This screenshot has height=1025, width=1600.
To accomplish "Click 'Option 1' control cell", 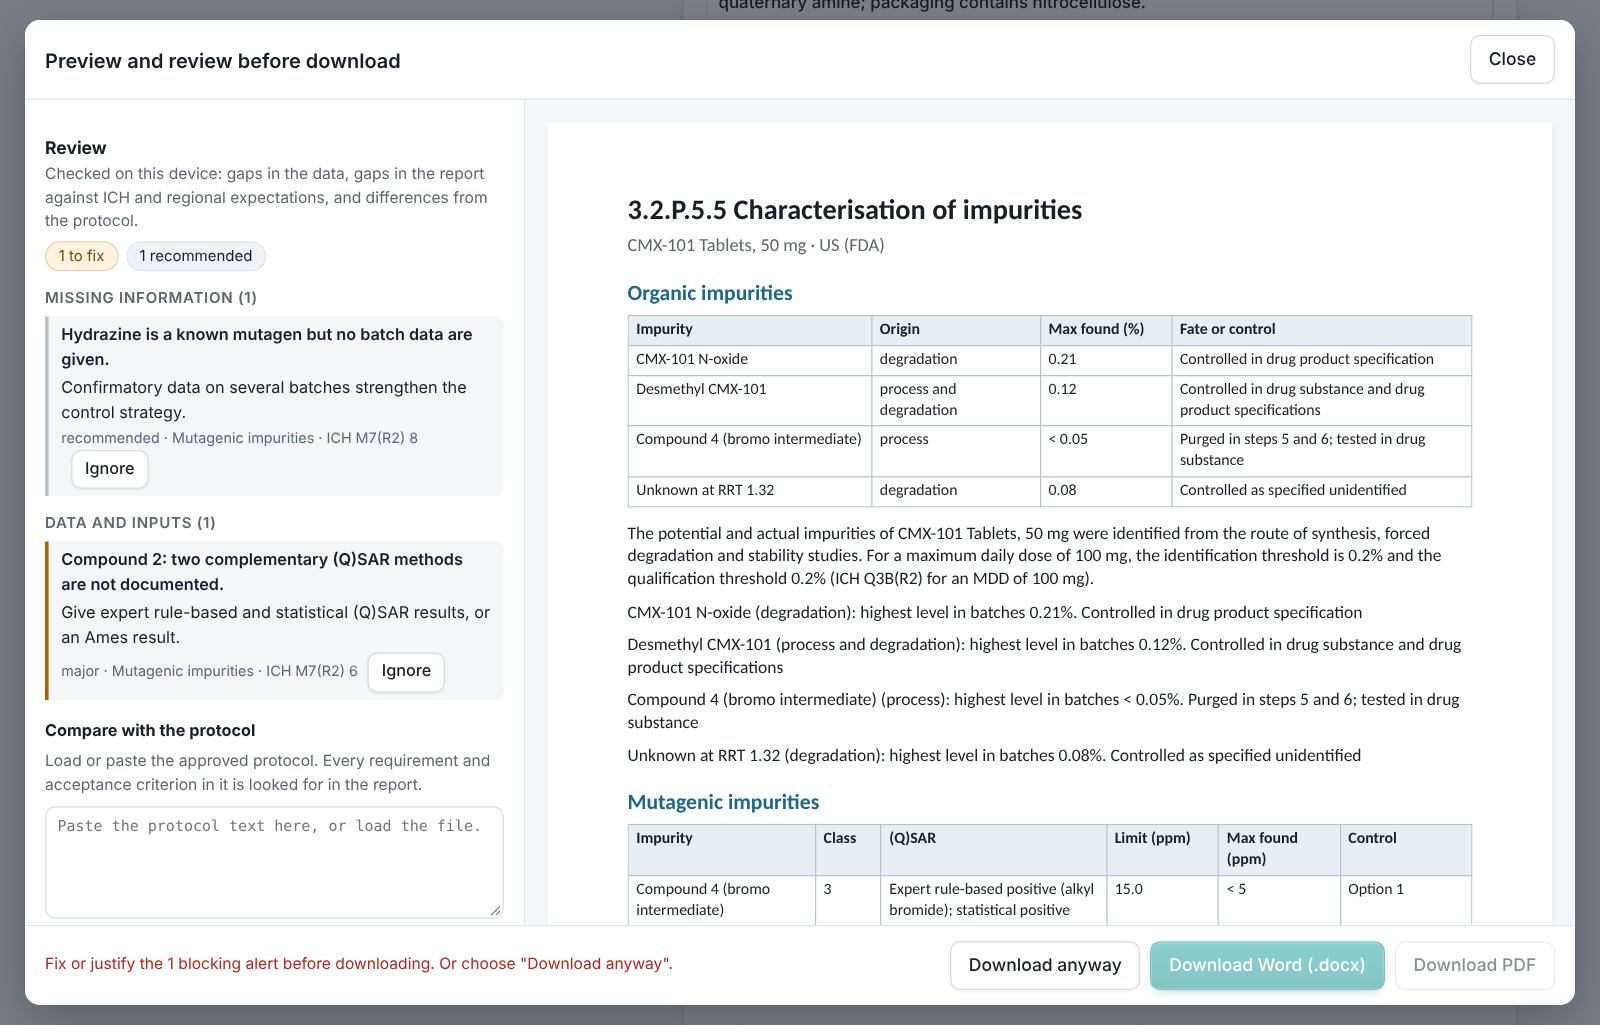I will coord(1405,900).
